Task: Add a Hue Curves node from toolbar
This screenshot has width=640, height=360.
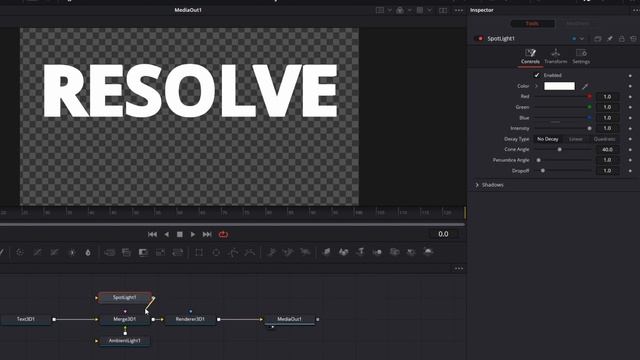Action: [x=54, y=253]
